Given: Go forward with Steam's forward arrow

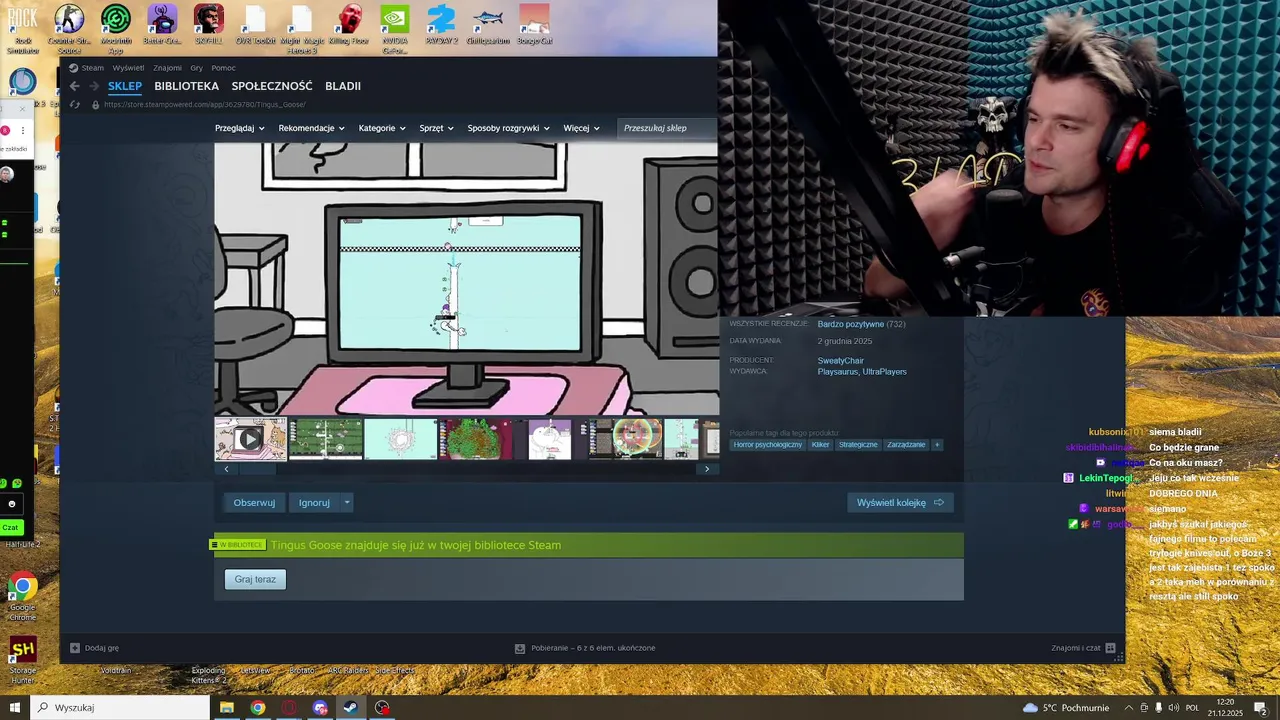Looking at the screenshot, I should point(94,86).
